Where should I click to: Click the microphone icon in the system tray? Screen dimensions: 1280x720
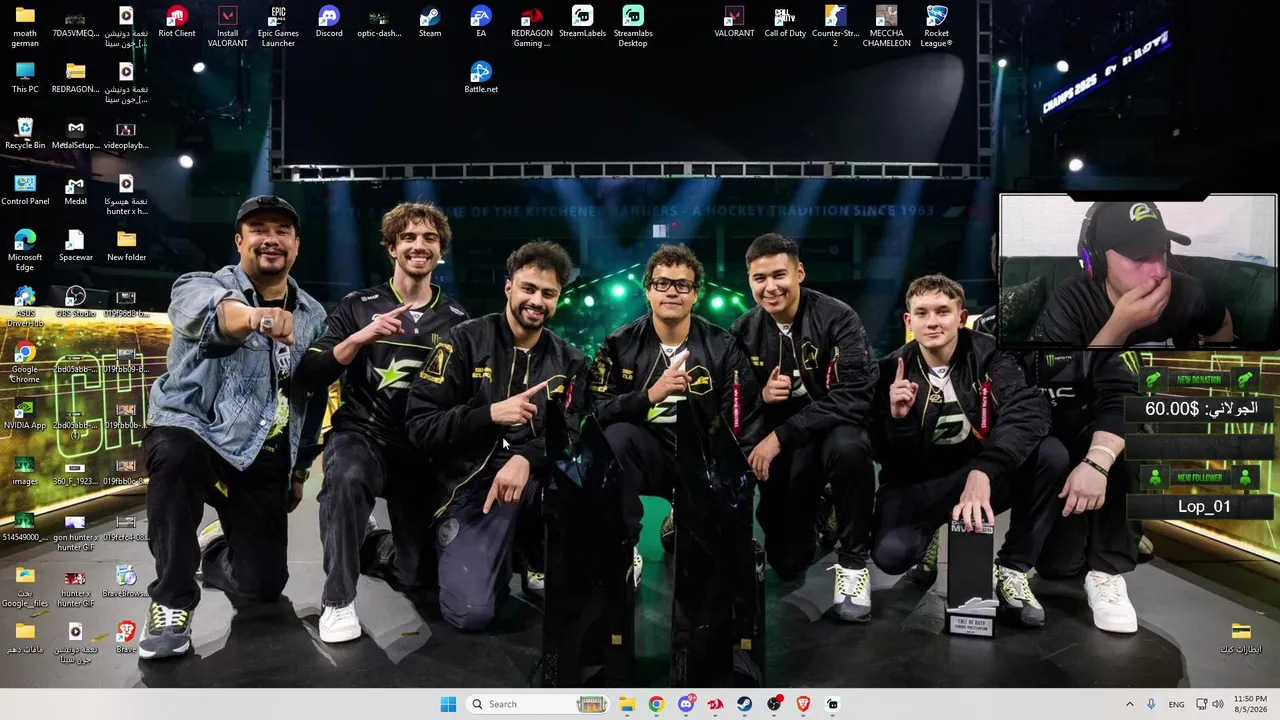(1151, 704)
